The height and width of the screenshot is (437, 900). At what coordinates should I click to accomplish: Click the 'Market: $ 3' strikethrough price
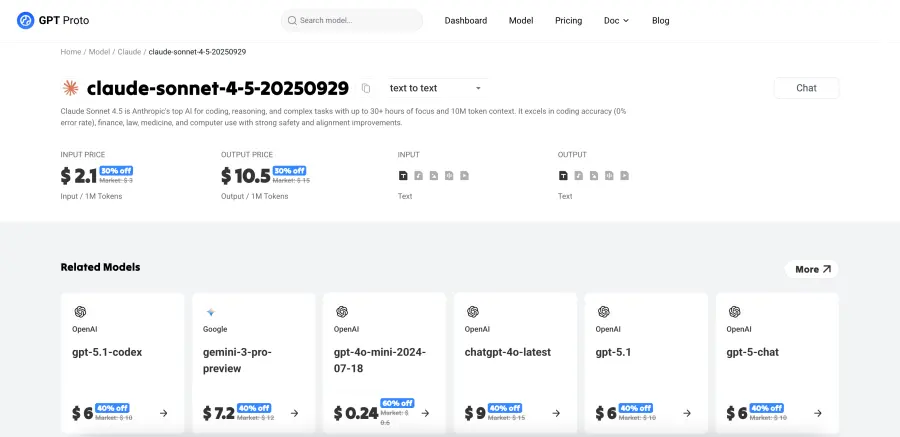tap(116, 180)
